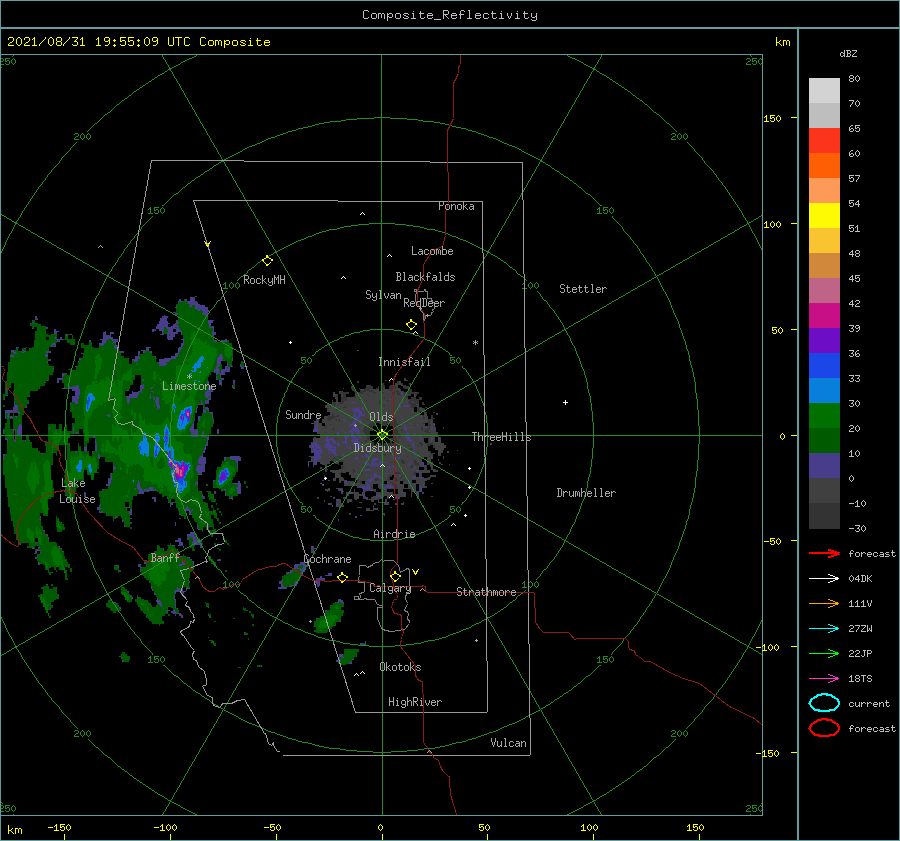Pick the slate purple 0-10 dBZ swatch

pos(824,466)
